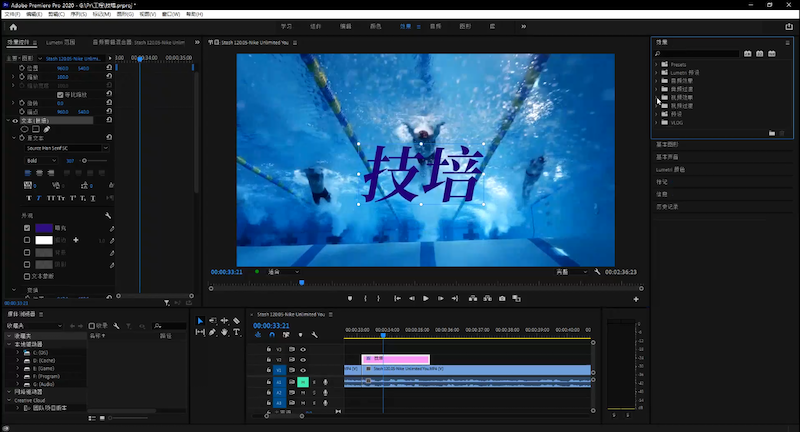Select the Type (T) tool
The image size is (800, 432).
point(238,332)
